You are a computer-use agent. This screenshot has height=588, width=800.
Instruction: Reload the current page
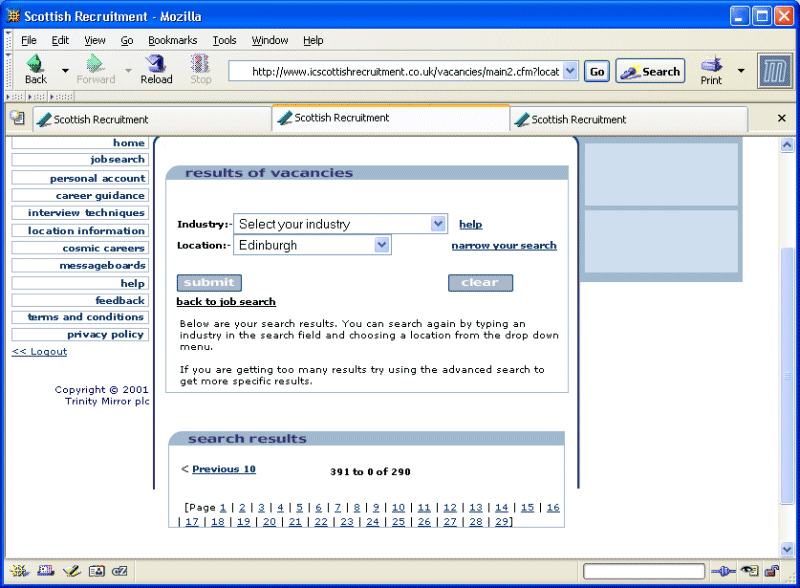[156, 69]
